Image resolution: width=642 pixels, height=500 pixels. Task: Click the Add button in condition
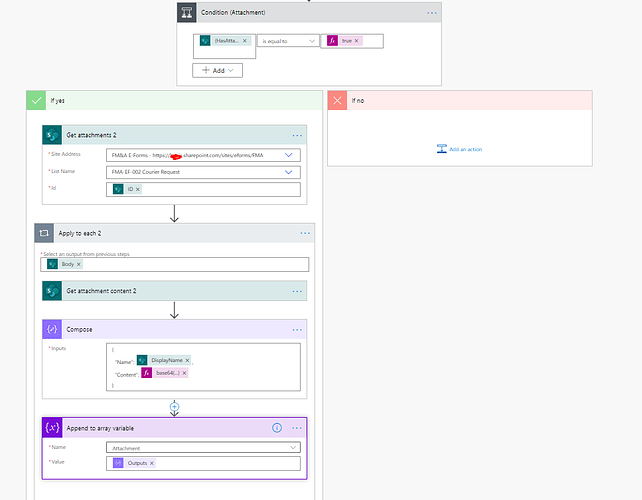coord(217,70)
